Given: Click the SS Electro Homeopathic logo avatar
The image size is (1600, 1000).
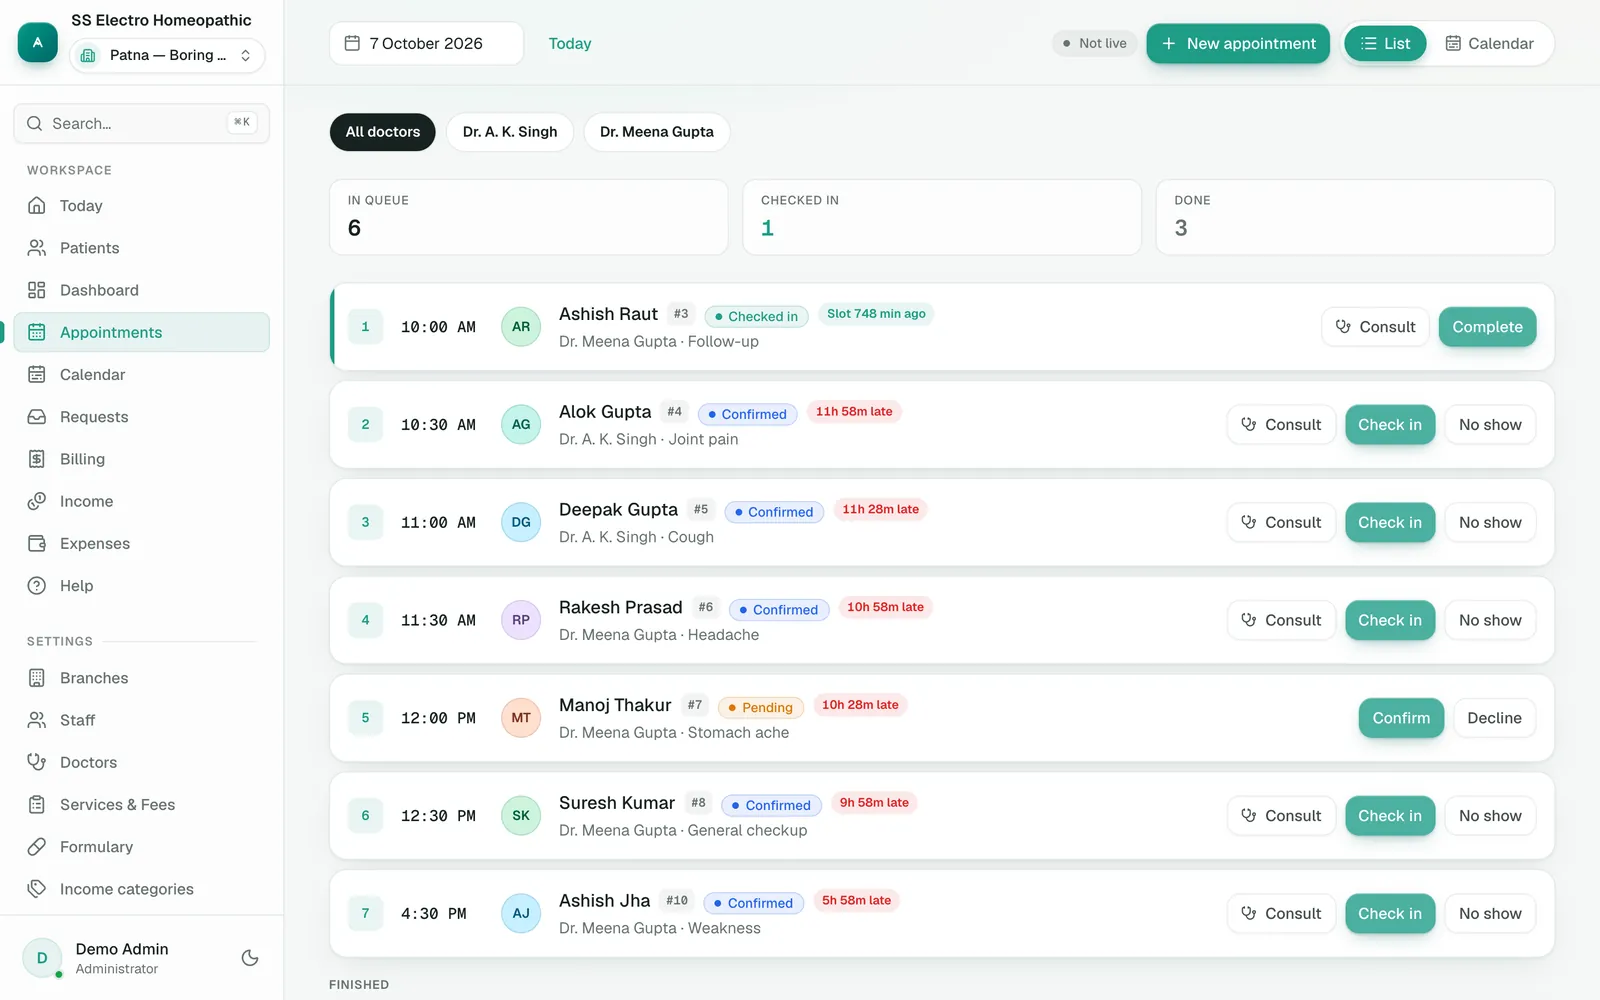Looking at the screenshot, I should [38, 43].
